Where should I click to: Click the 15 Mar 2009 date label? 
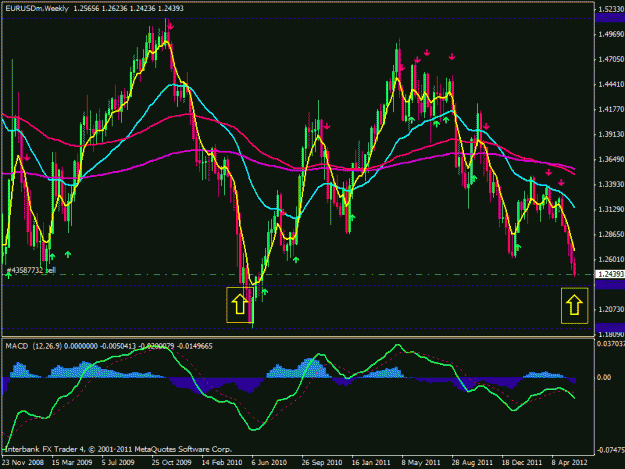click(72, 463)
